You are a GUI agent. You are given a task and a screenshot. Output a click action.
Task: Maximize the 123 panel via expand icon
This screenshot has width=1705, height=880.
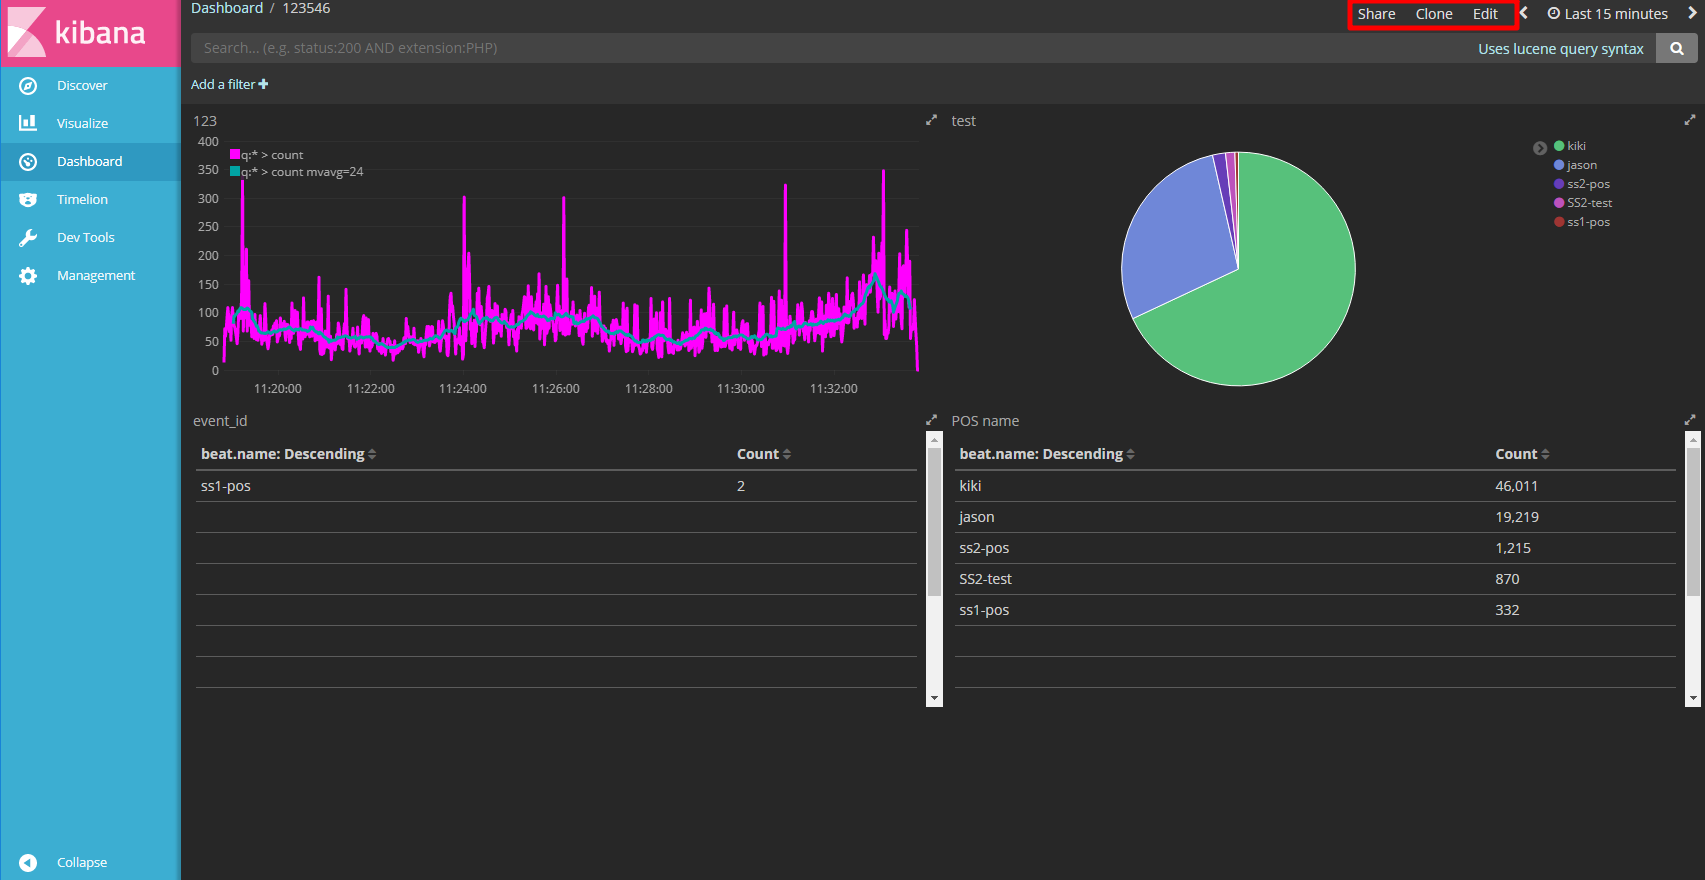931,120
